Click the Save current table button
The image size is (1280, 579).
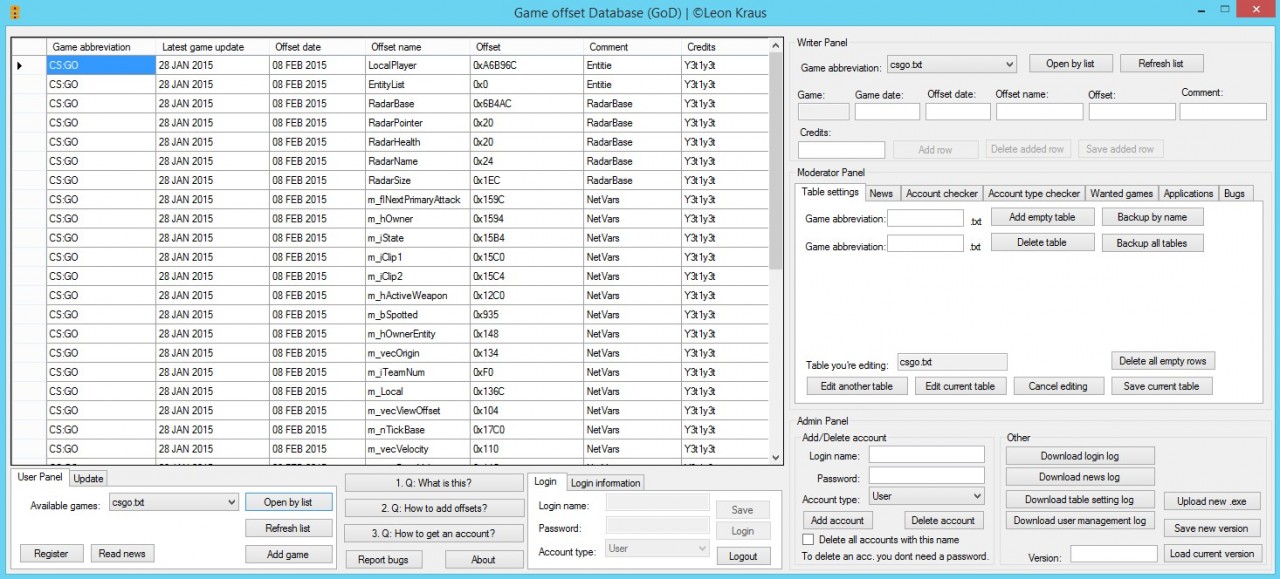(1162, 386)
